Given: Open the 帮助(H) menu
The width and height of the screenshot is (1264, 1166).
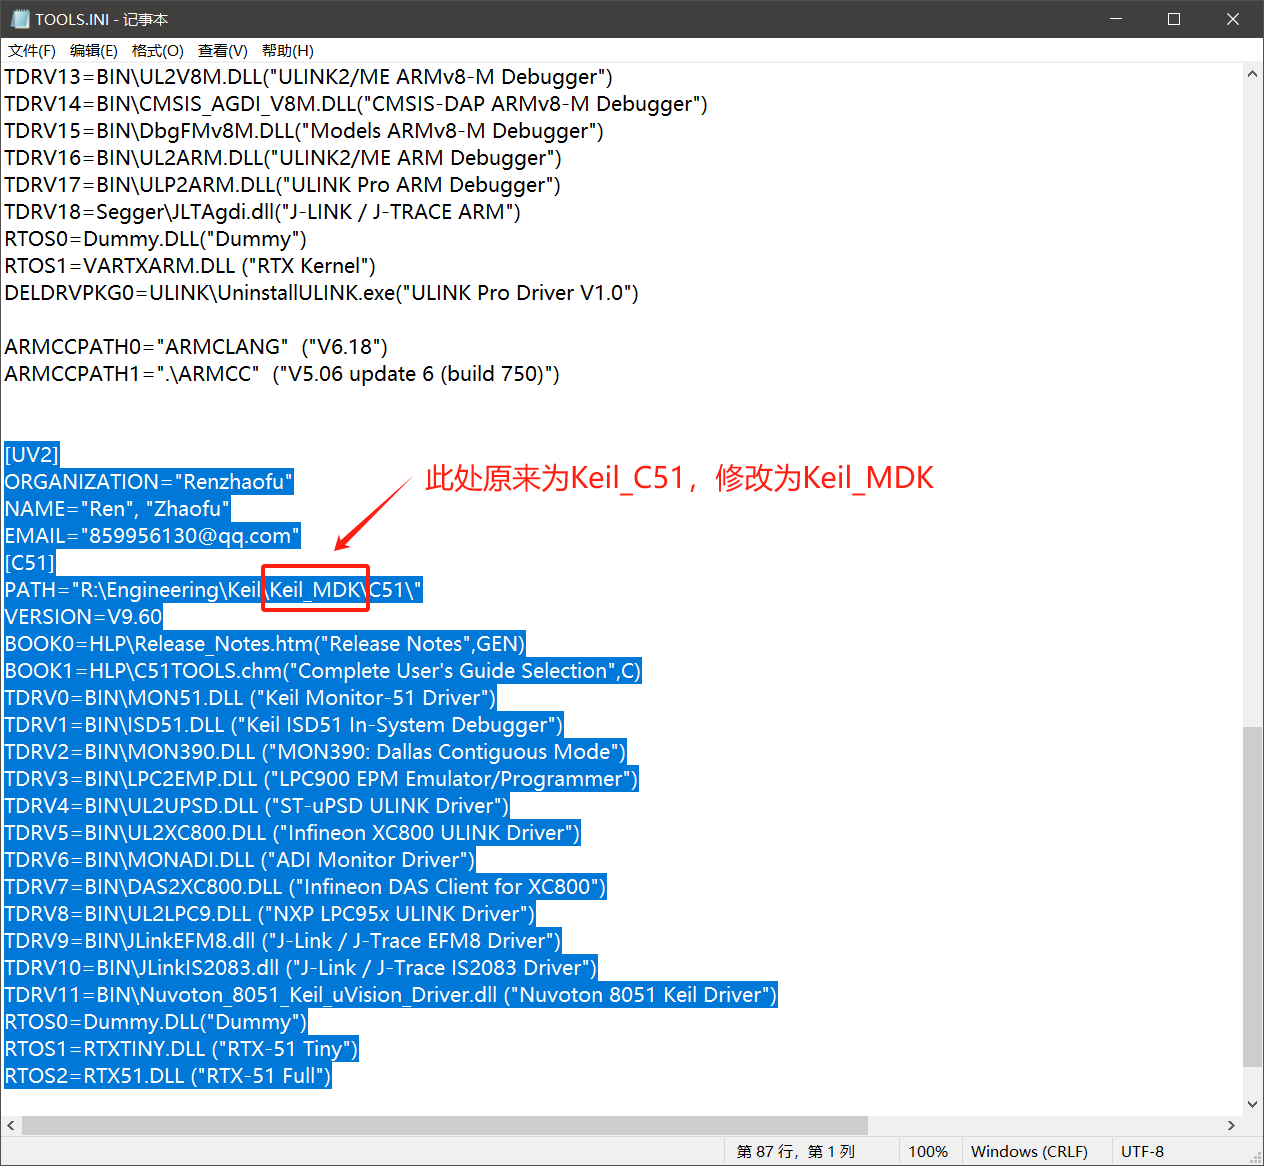Looking at the screenshot, I should pos(288,51).
